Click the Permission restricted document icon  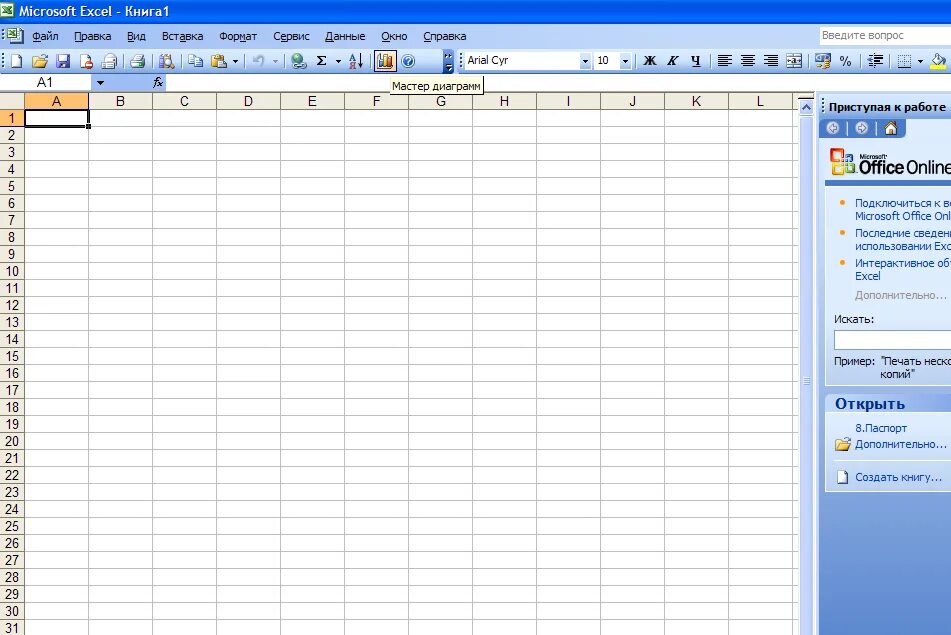click(86, 61)
